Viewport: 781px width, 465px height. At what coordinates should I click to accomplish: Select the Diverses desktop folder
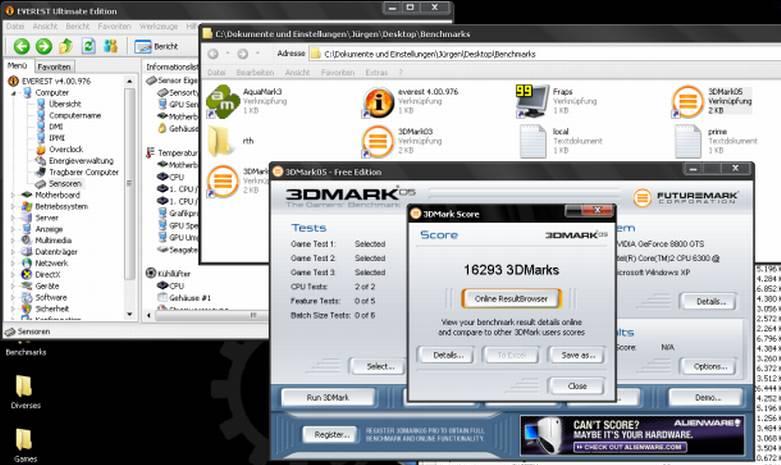pos(25,392)
